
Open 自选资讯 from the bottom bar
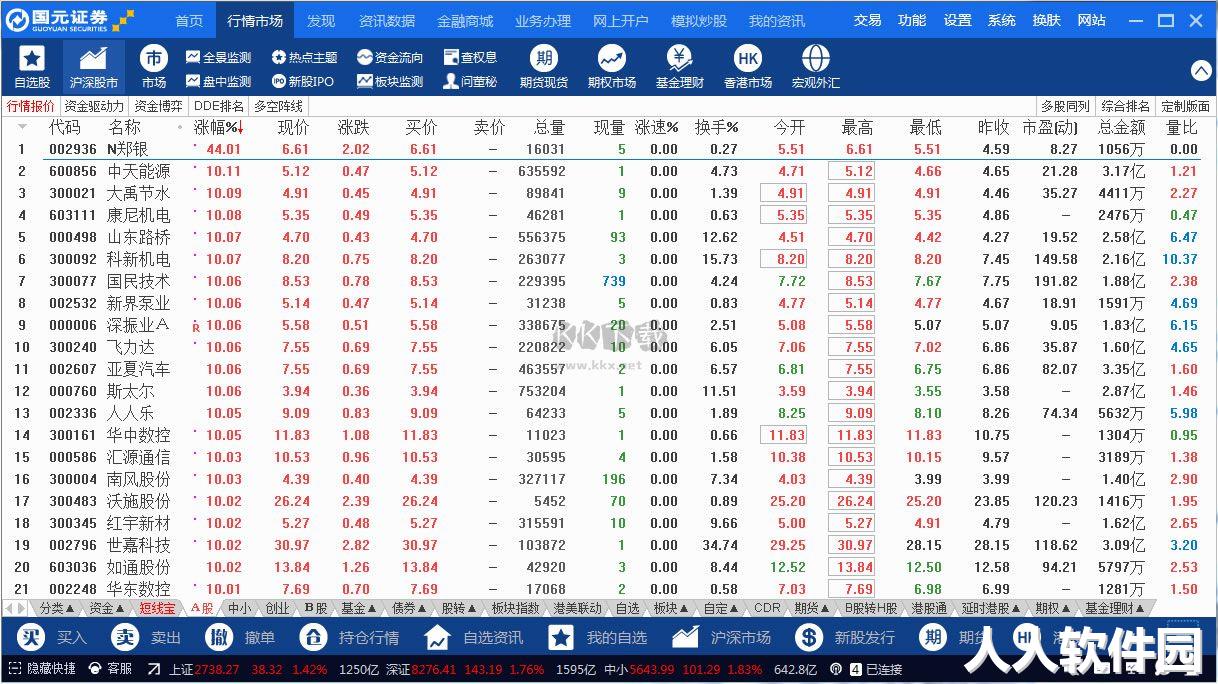click(473, 638)
